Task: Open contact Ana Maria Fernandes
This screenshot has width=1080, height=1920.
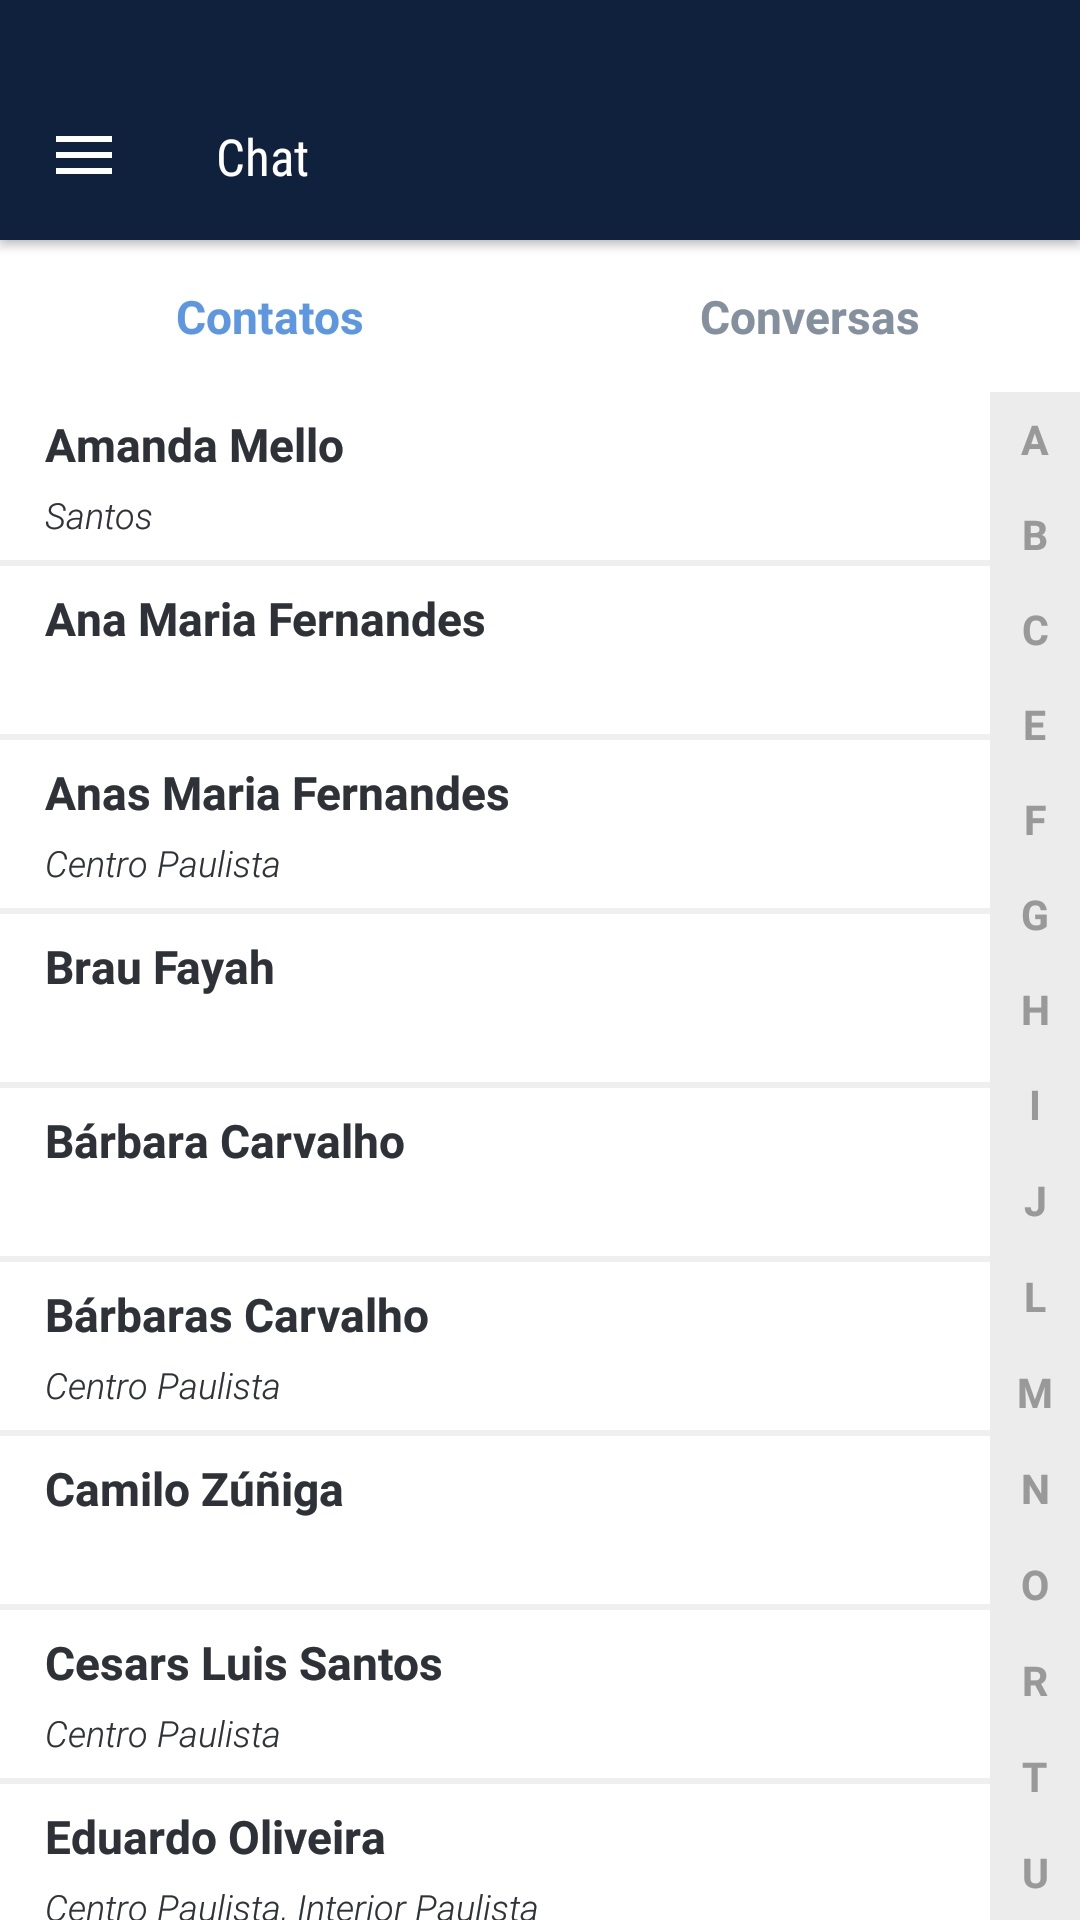Action: point(494,650)
